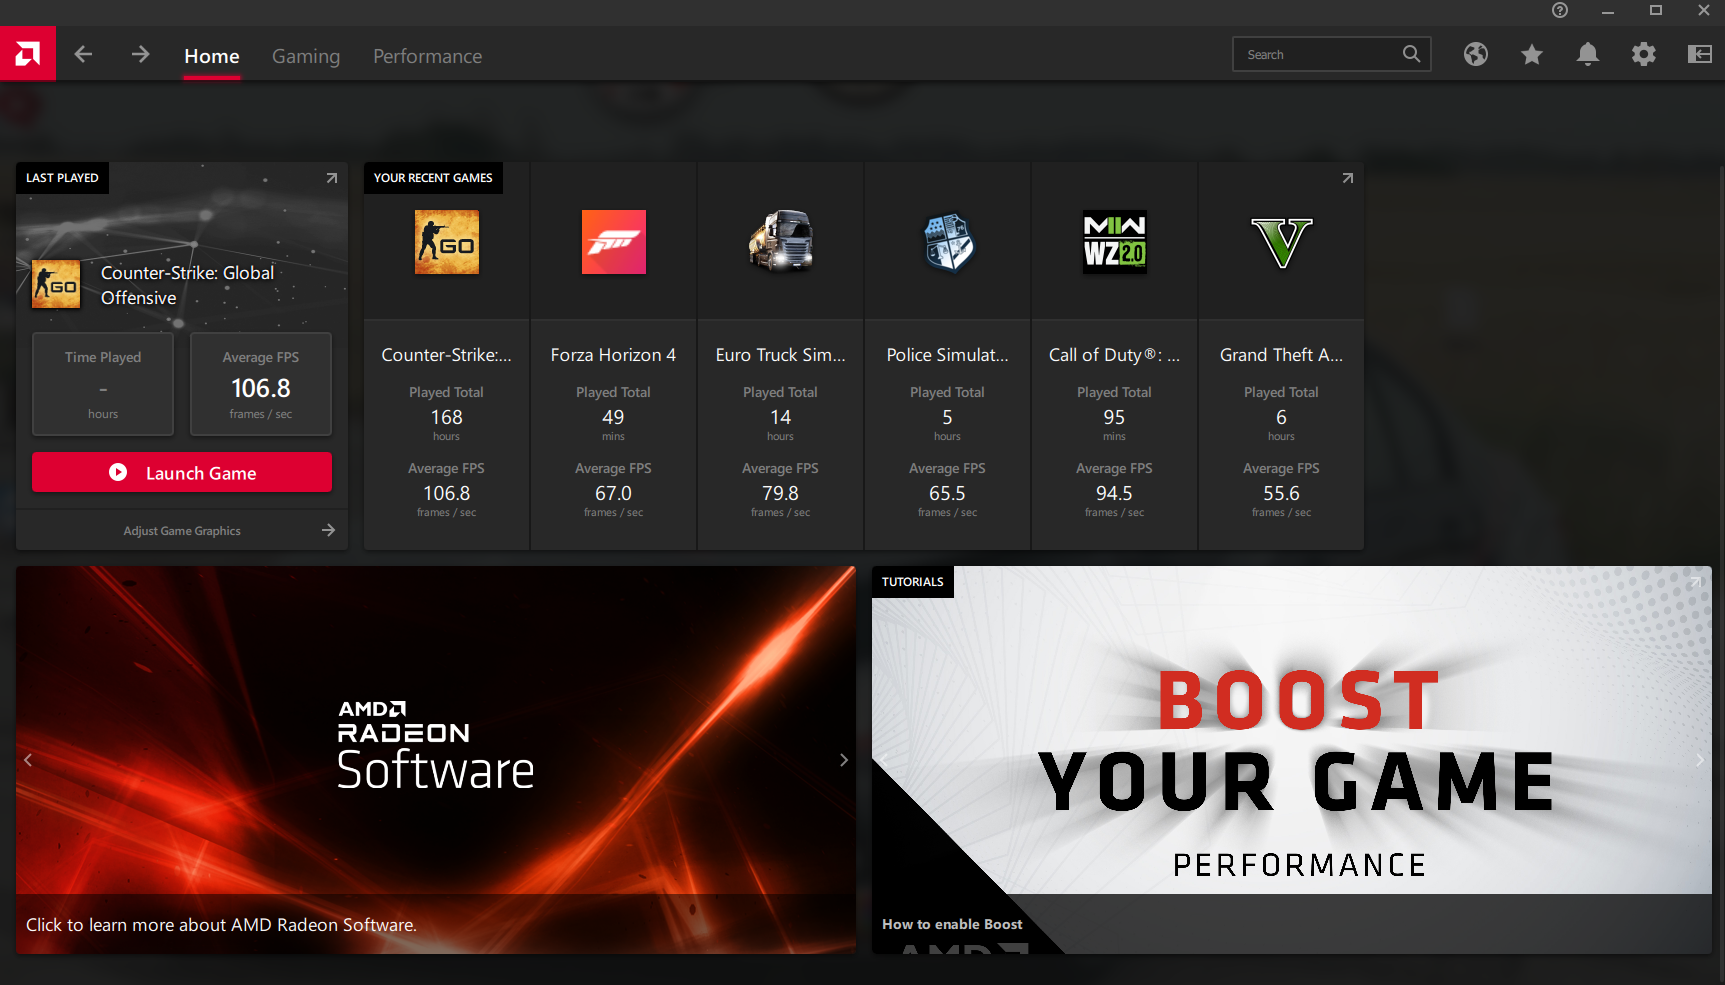Click GTA 55.6 Average FPS value
The image size is (1725, 985).
[1281, 493]
